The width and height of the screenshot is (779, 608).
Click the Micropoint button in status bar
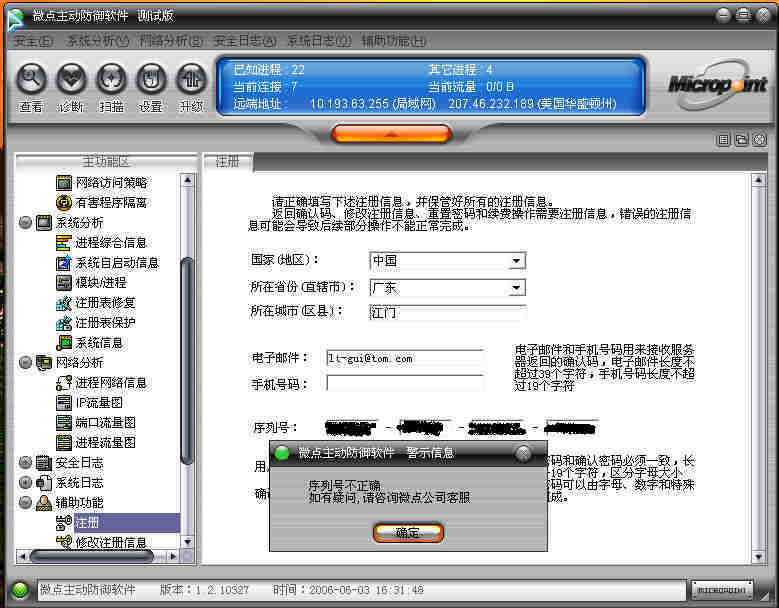click(722, 590)
